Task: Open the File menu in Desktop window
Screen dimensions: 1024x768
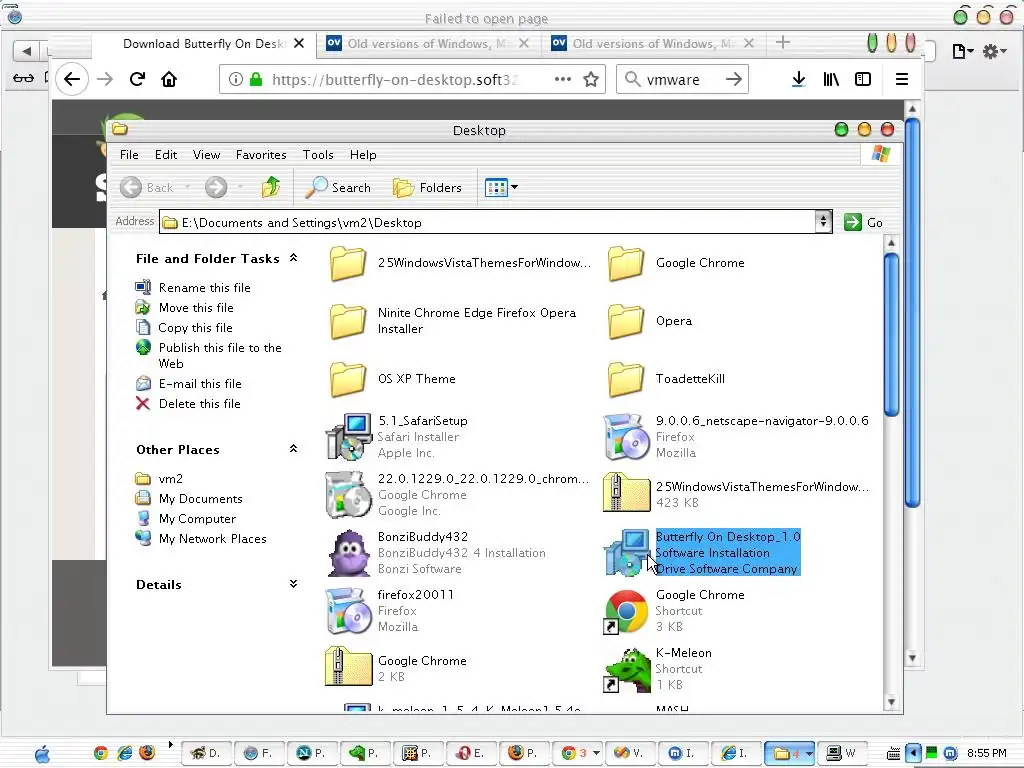Action: [129, 155]
